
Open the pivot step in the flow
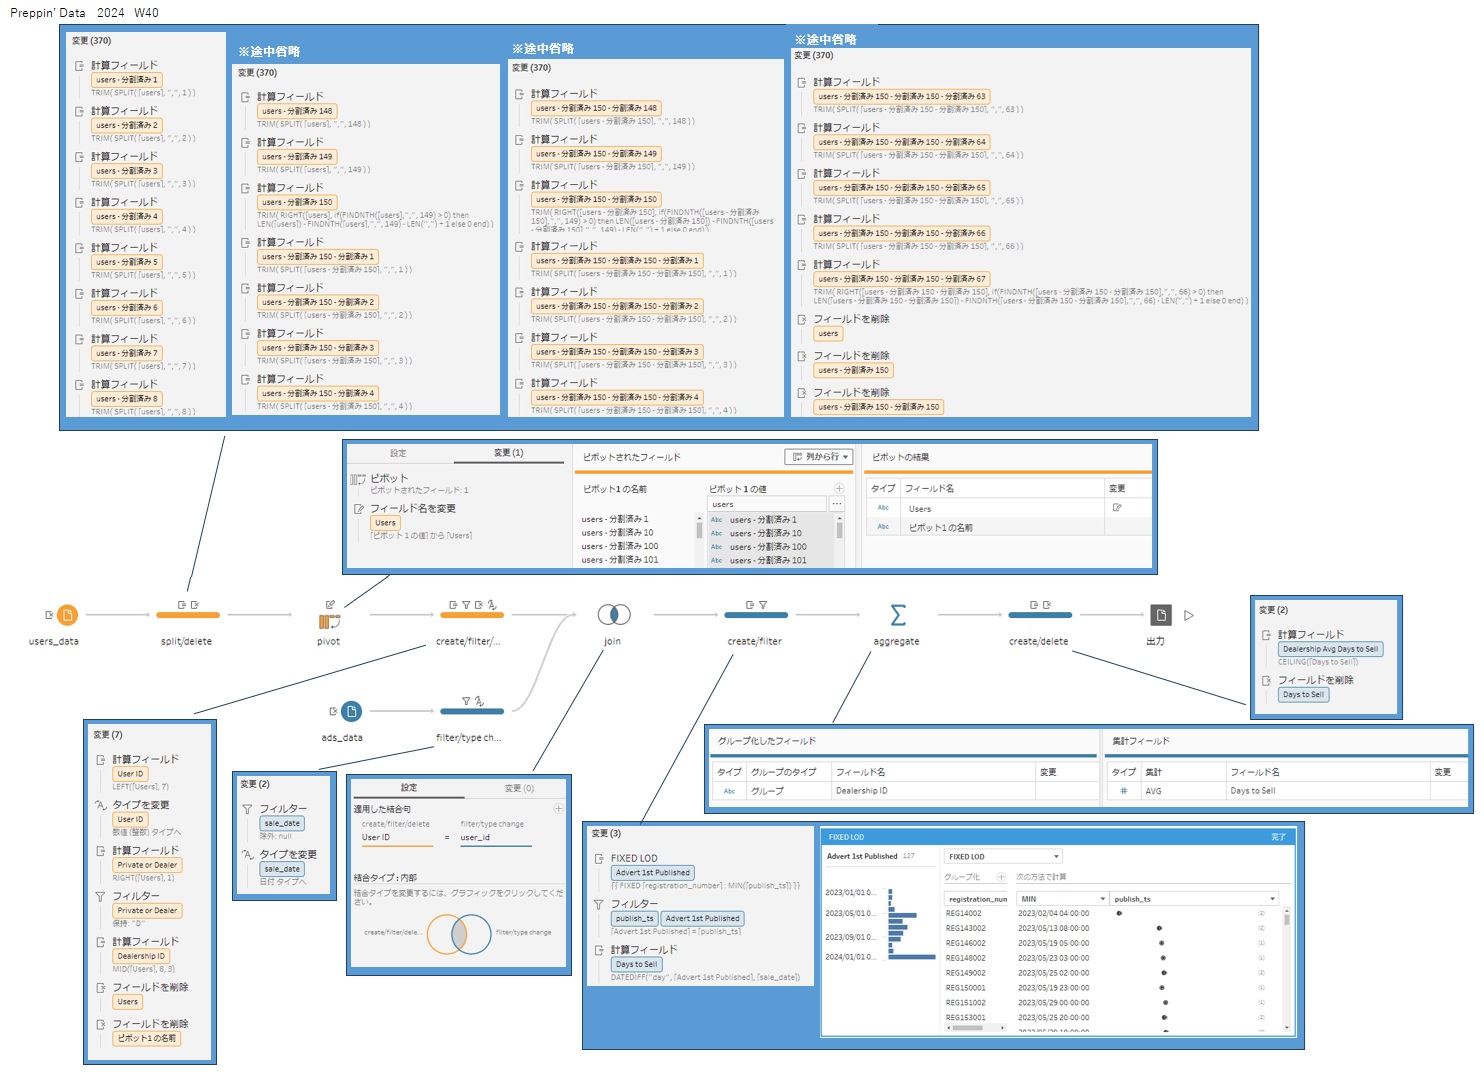click(329, 622)
